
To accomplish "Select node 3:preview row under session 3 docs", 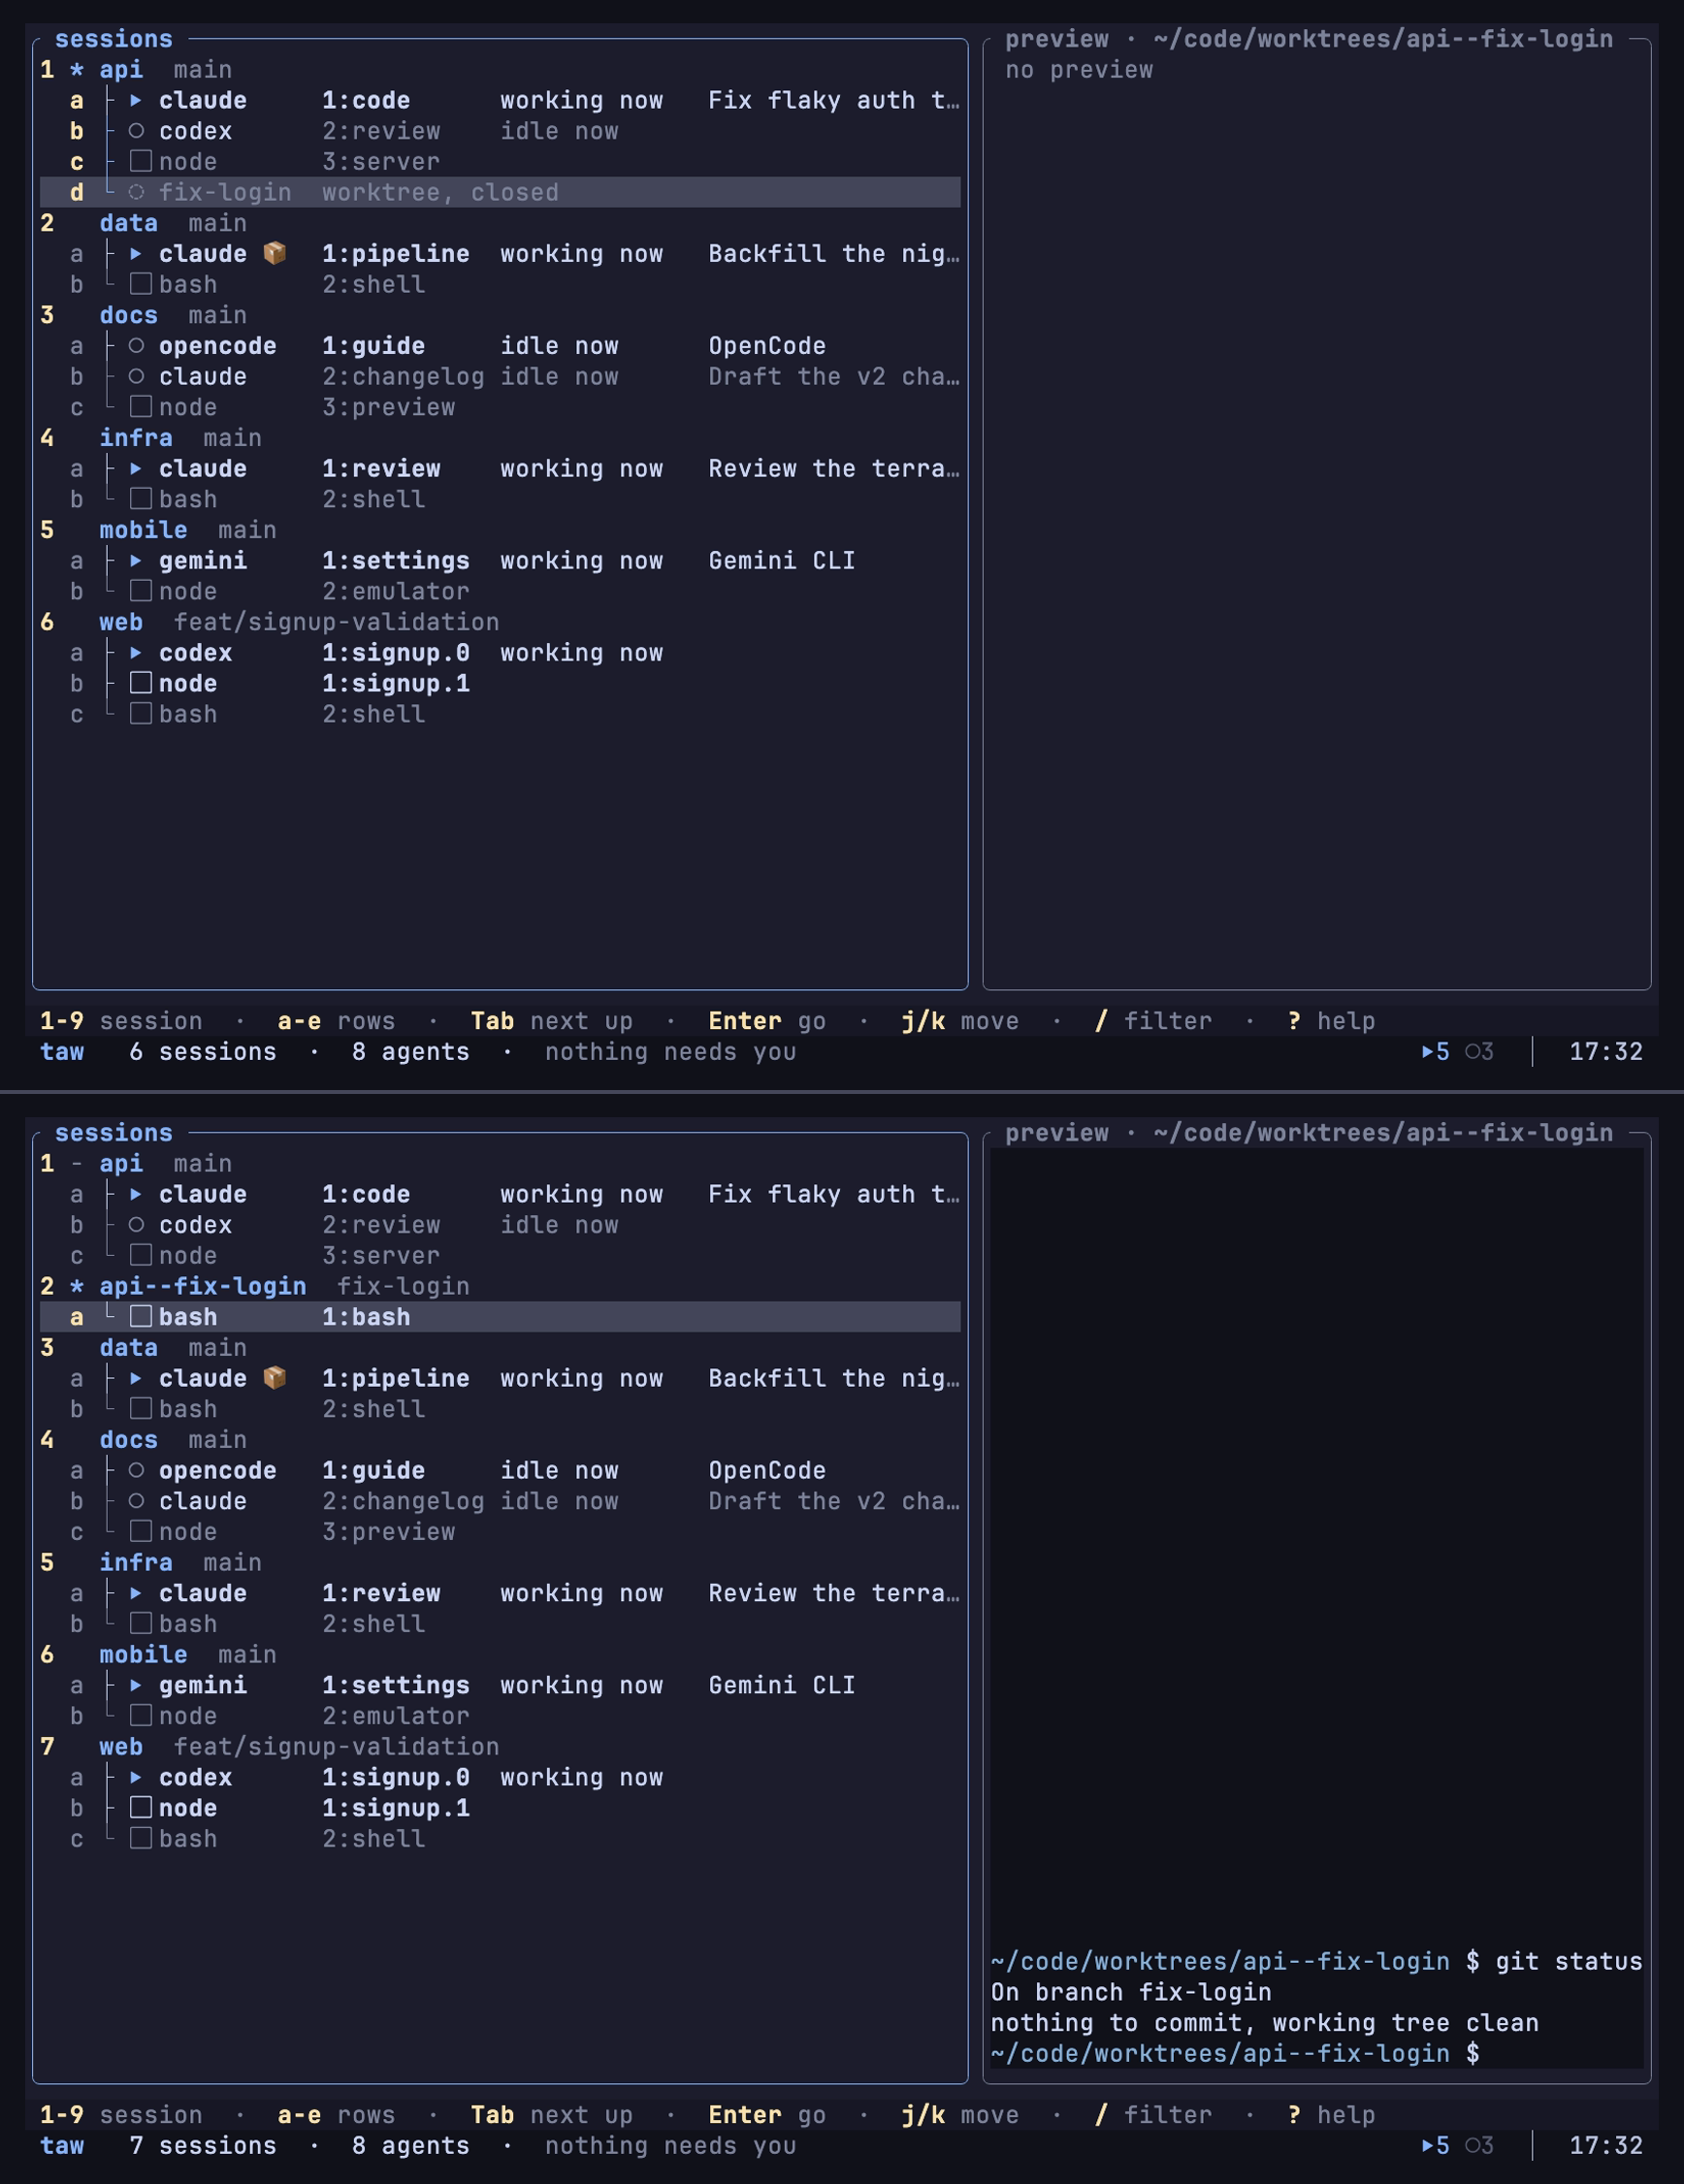I will coord(500,407).
